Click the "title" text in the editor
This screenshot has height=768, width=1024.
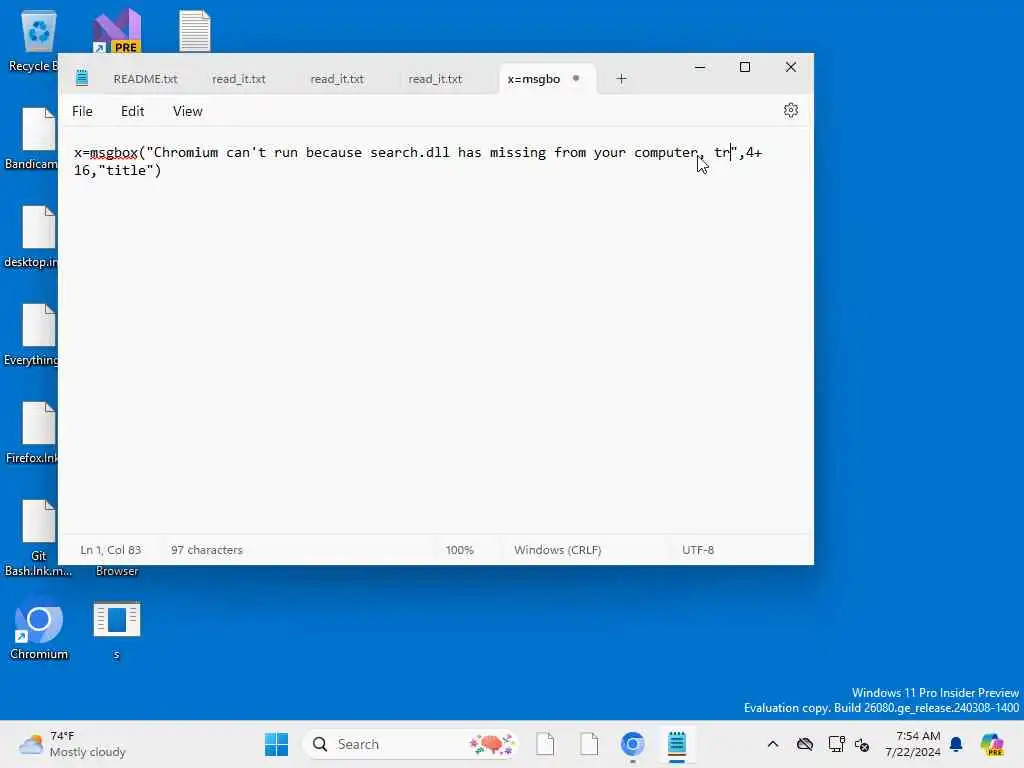126,170
